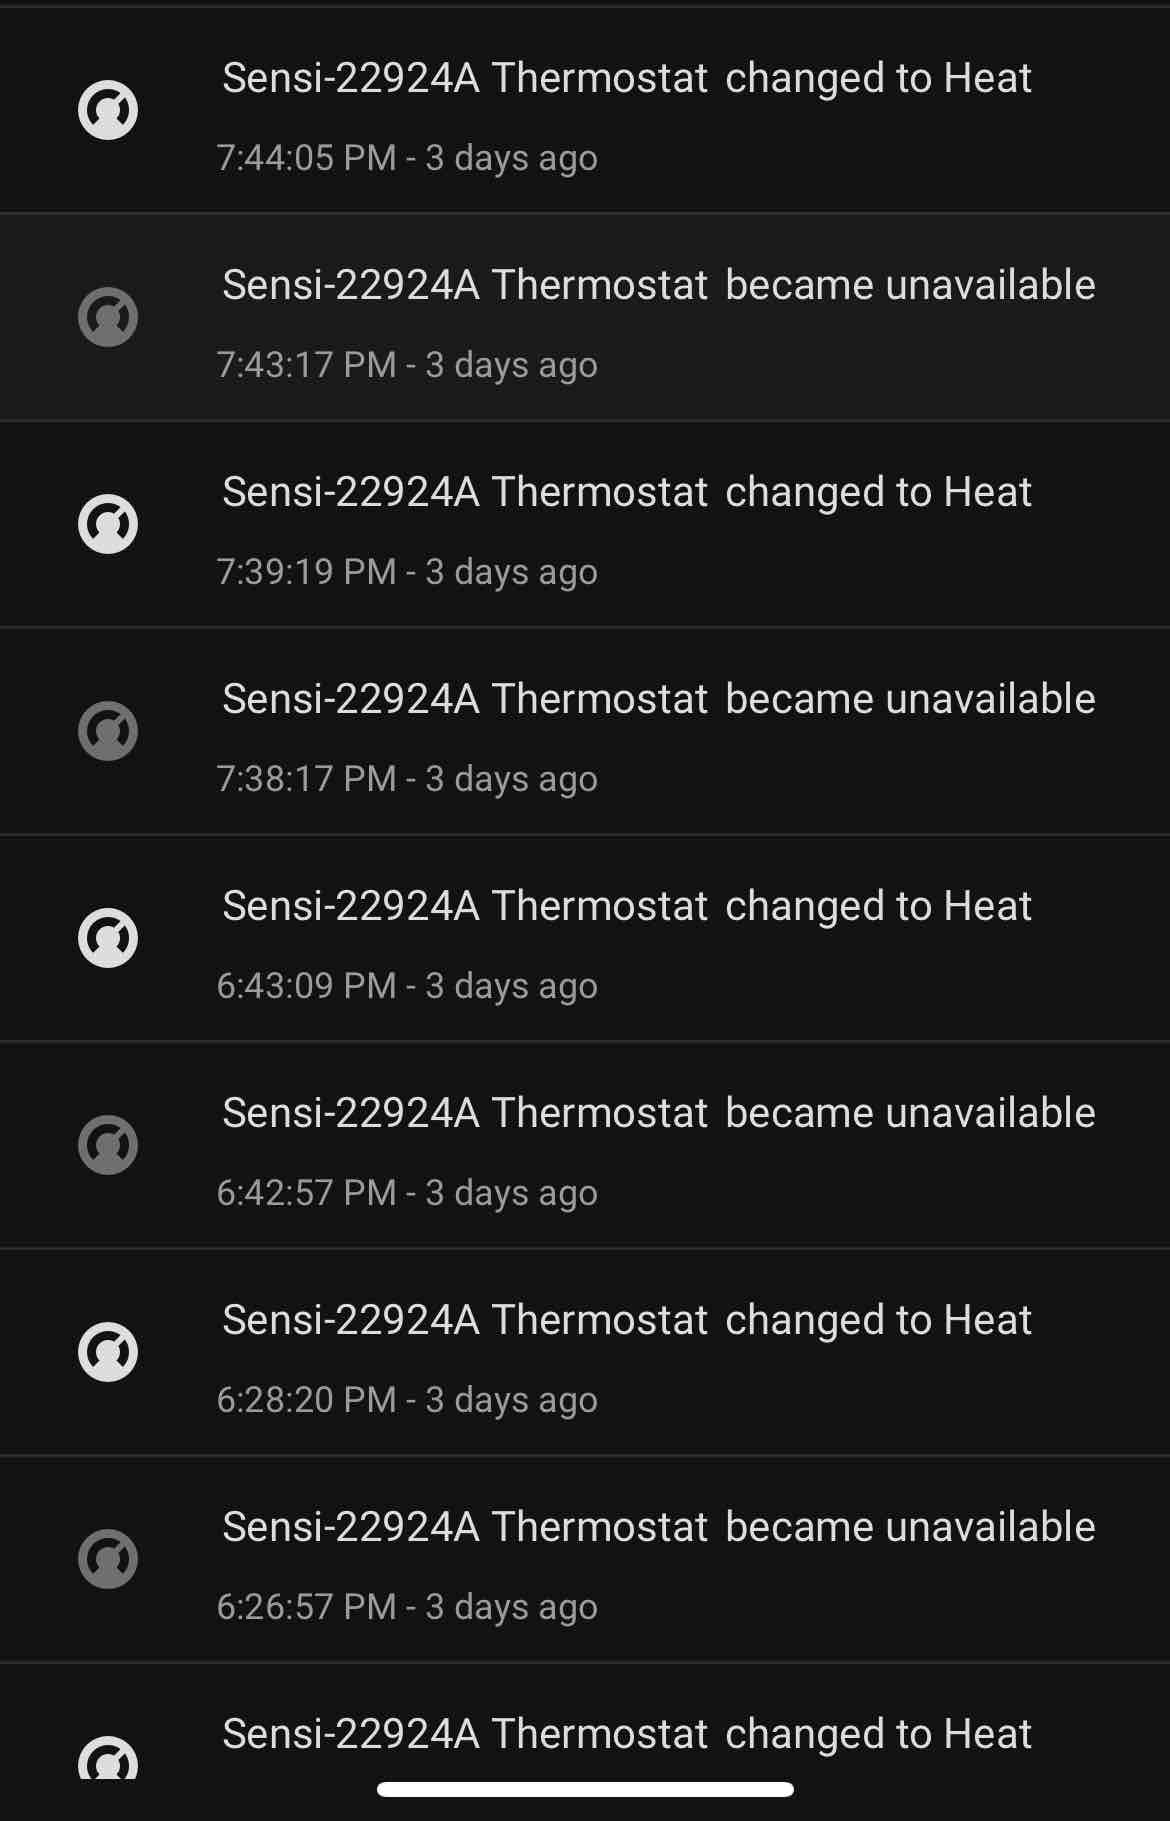Open Sensi-22924A Thermostat link at 7:39:19 PM
1170x1821 pixels.
click(465, 492)
